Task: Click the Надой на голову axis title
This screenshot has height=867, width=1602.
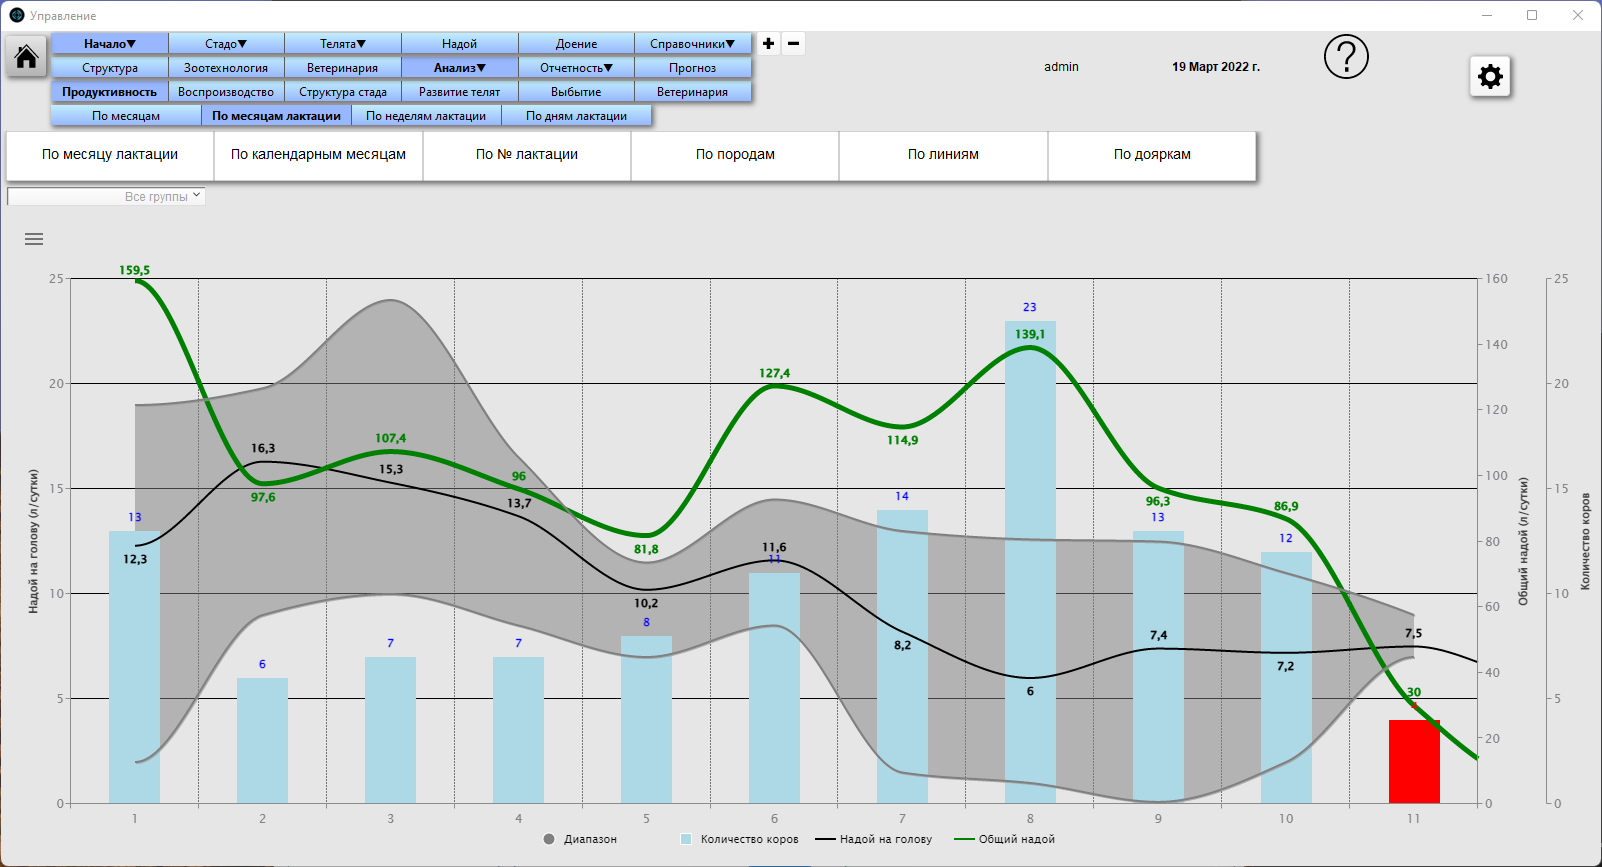Action: pos(33,541)
